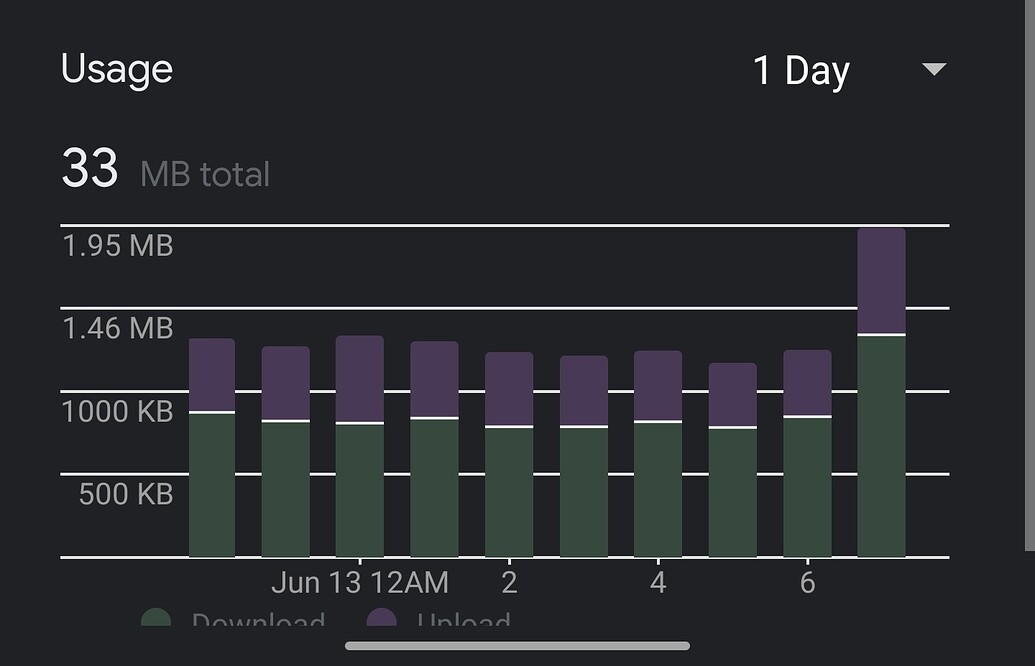Image resolution: width=1035 pixels, height=666 pixels.
Task: Tap the Usage section heading
Action: pyautogui.click(x=117, y=69)
